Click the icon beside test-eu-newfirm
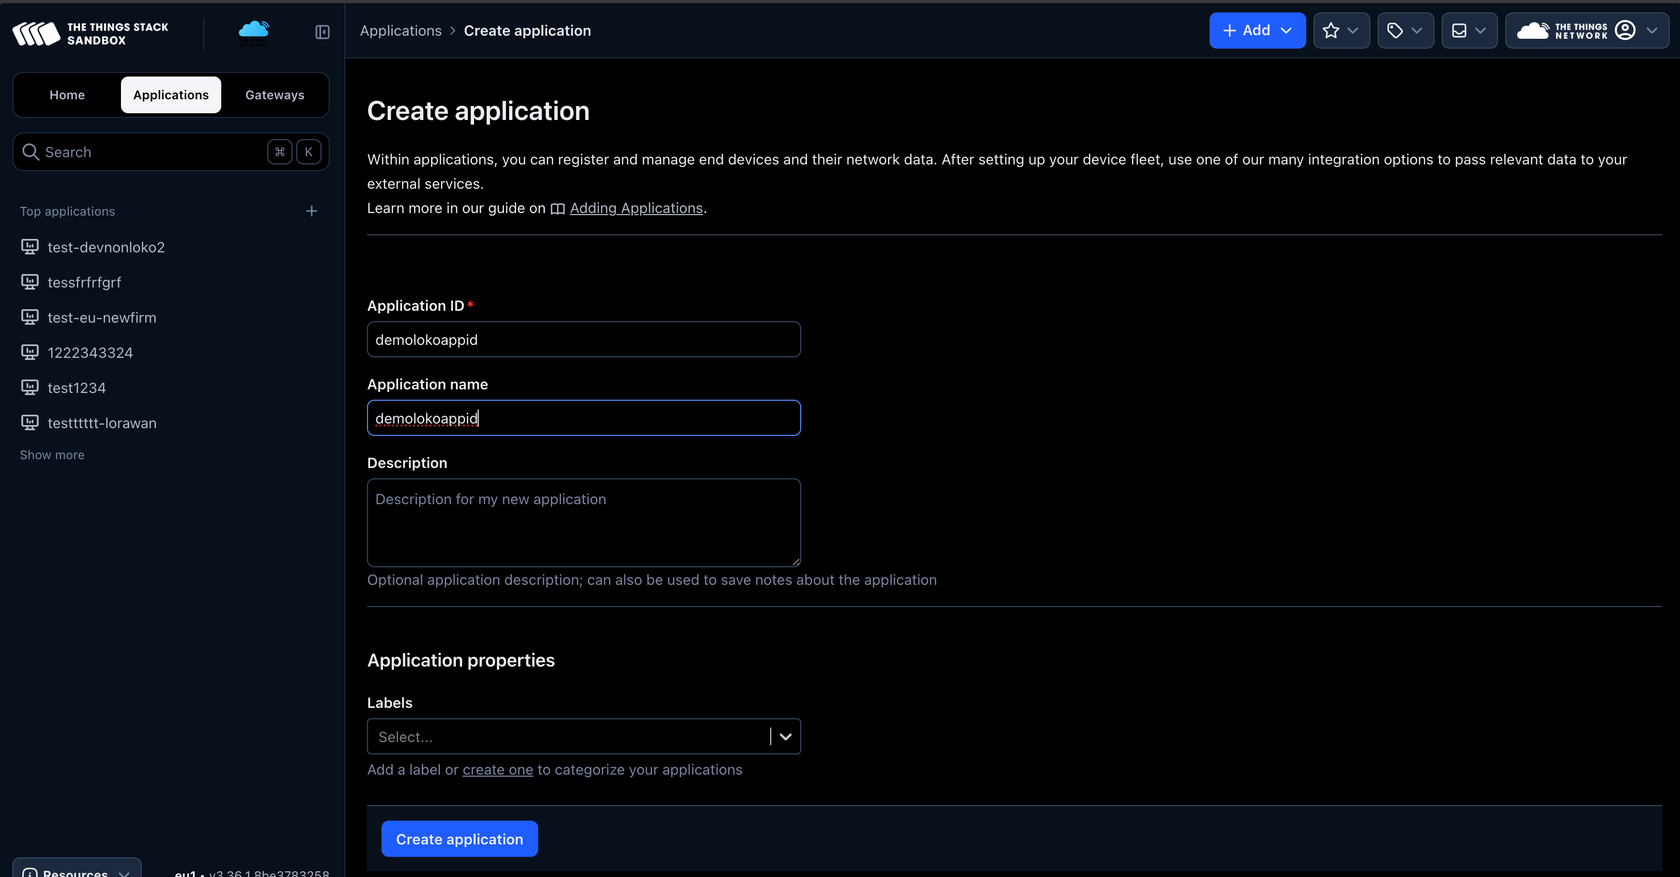 (x=30, y=316)
